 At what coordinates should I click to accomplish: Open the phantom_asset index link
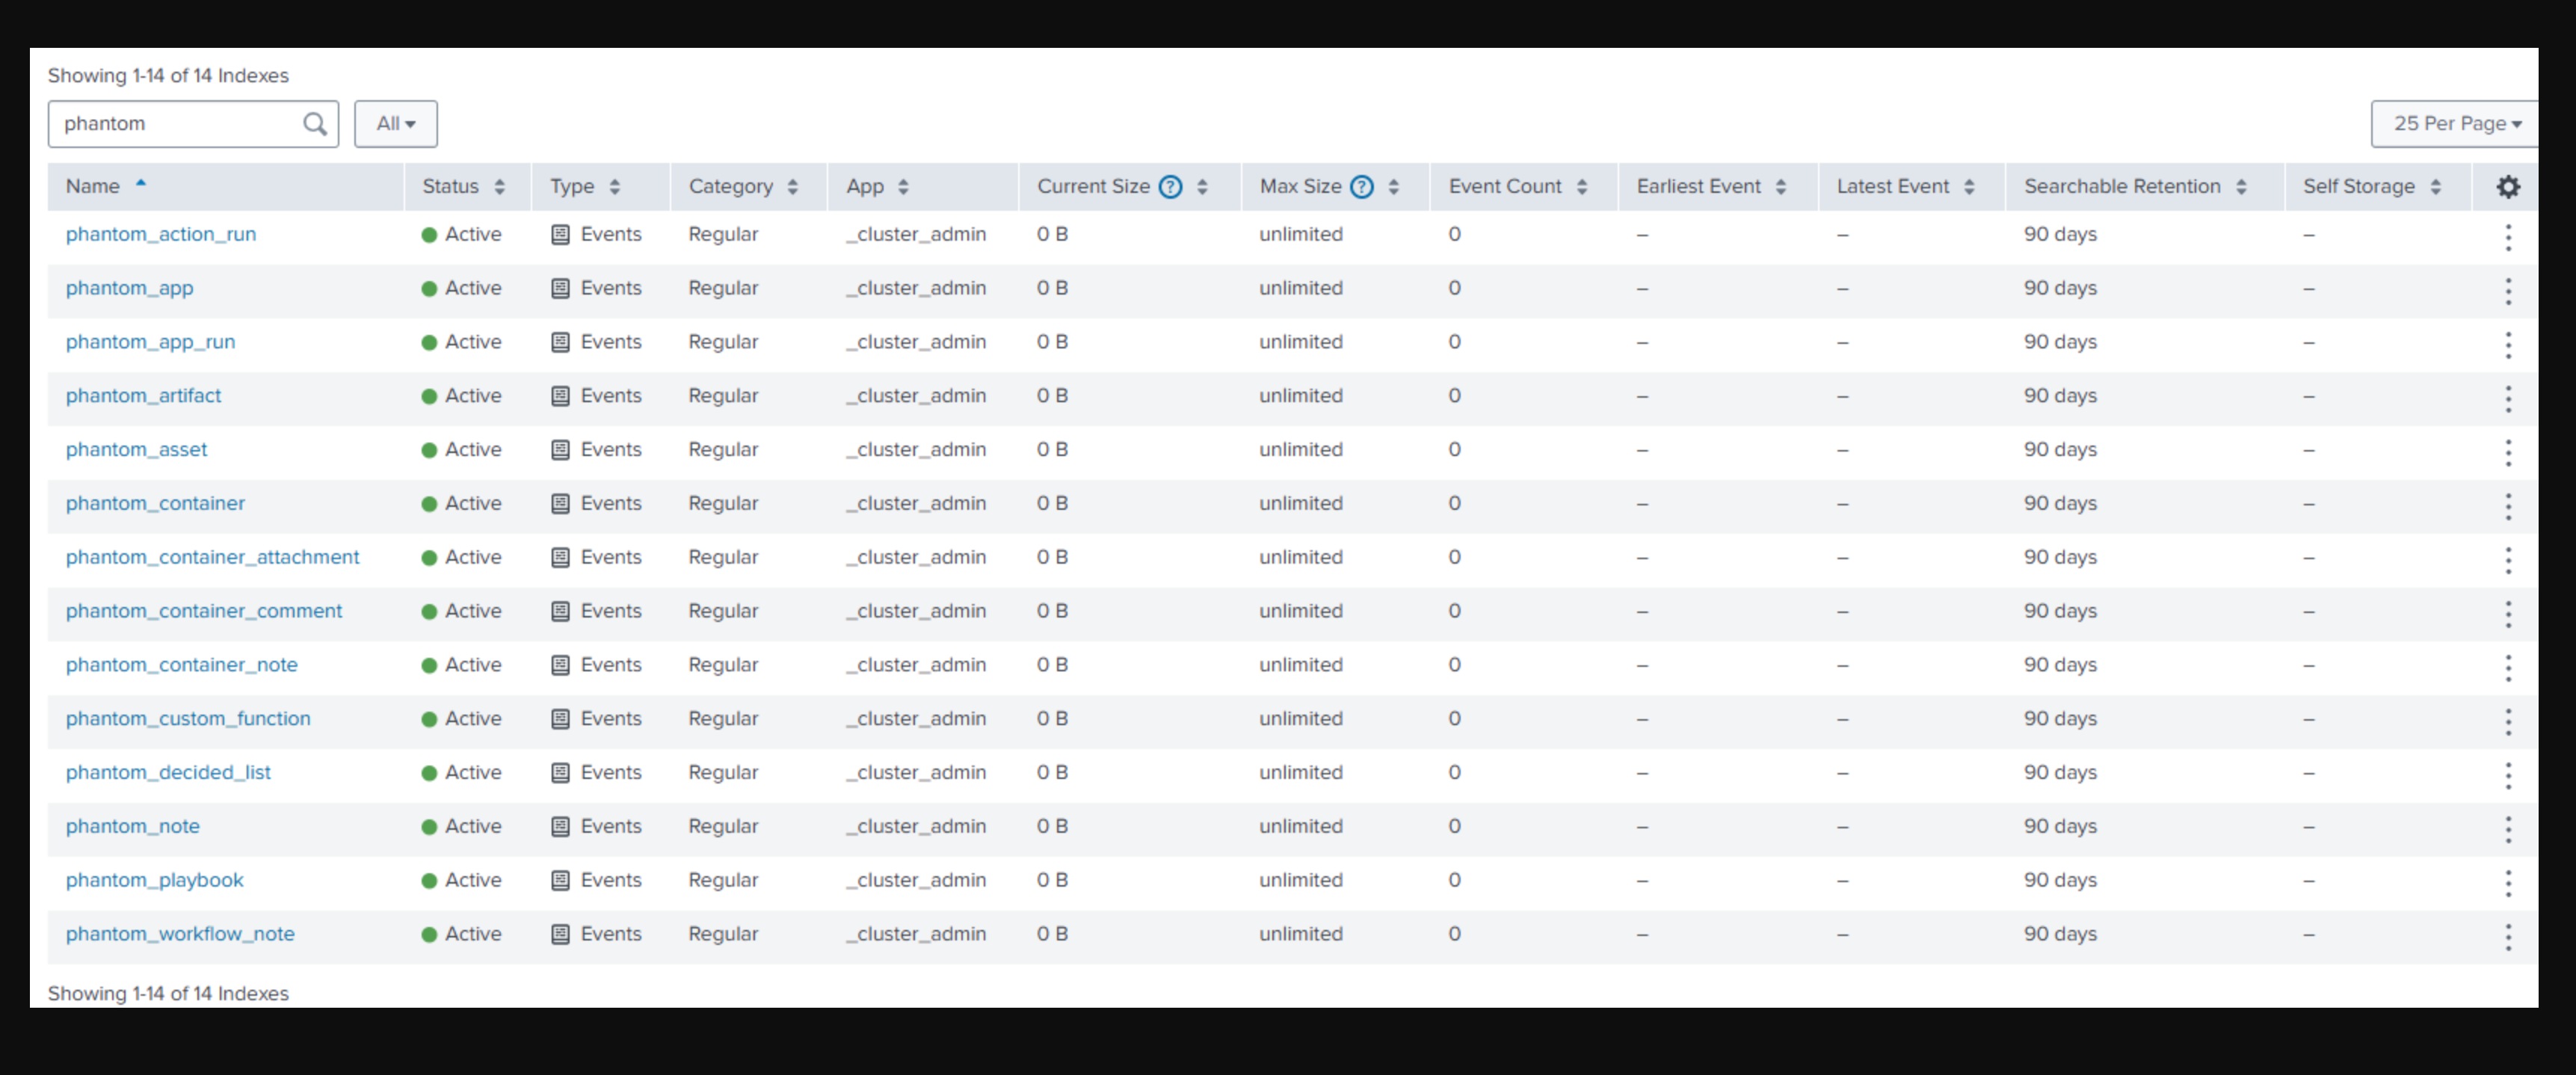tap(137, 450)
